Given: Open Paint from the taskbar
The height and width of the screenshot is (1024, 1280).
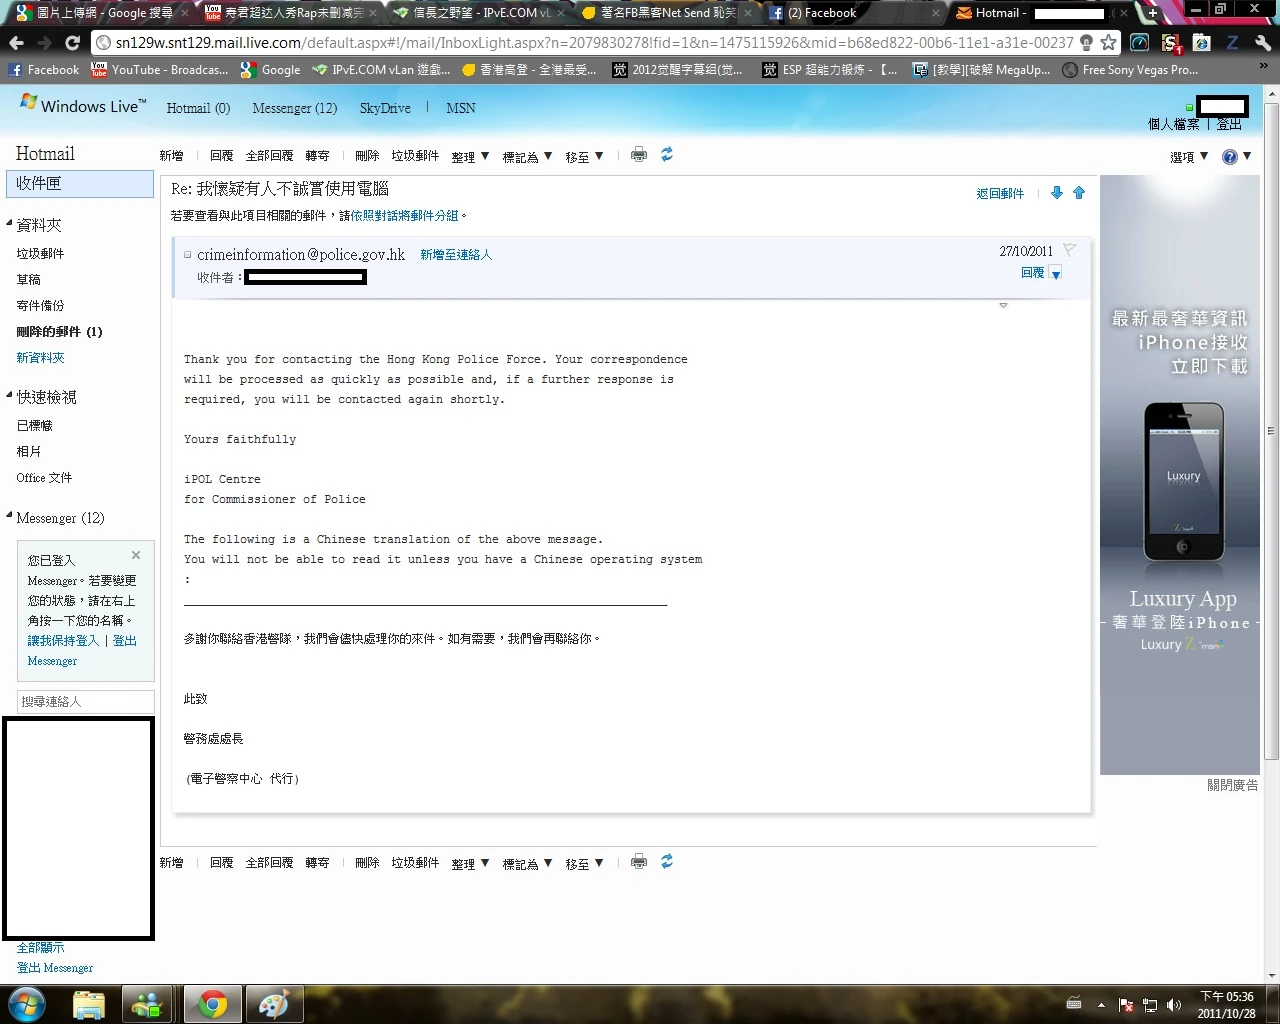Looking at the screenshot, I should click(273, 1004).
